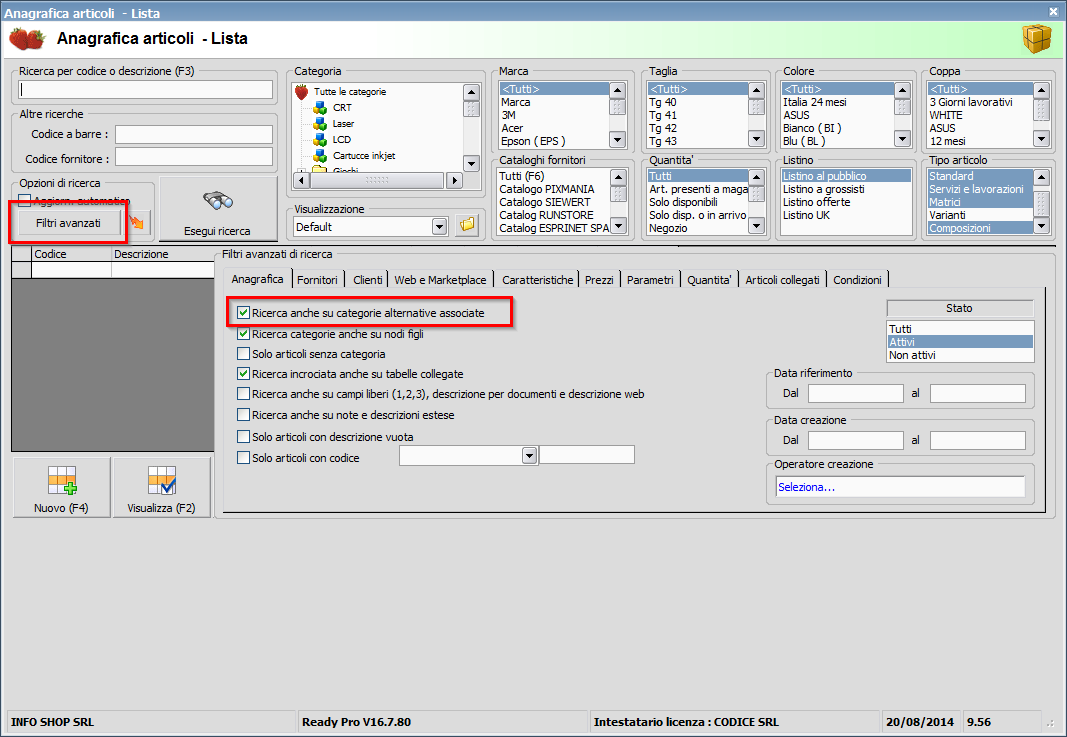Open the Parametri tab
Viewport: 1067px width, 737px height.
pos(650,280)
